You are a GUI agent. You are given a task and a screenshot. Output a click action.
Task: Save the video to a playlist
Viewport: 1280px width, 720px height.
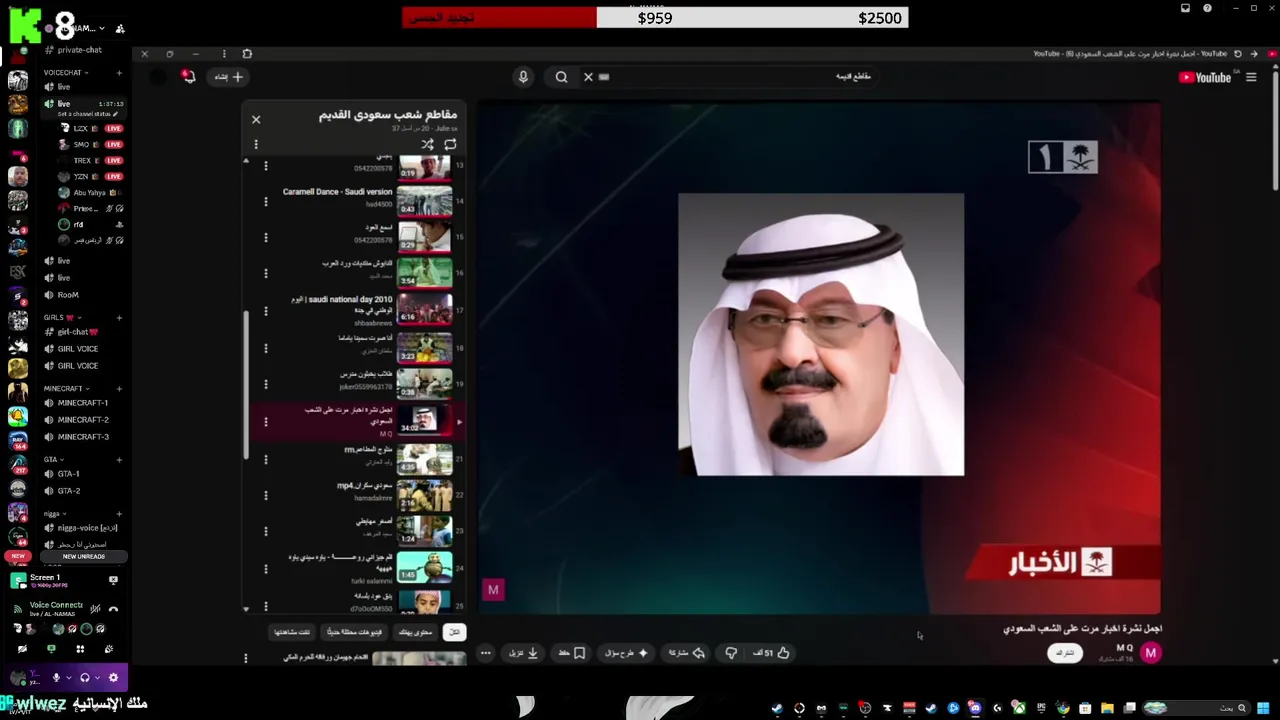coord(572,653)
